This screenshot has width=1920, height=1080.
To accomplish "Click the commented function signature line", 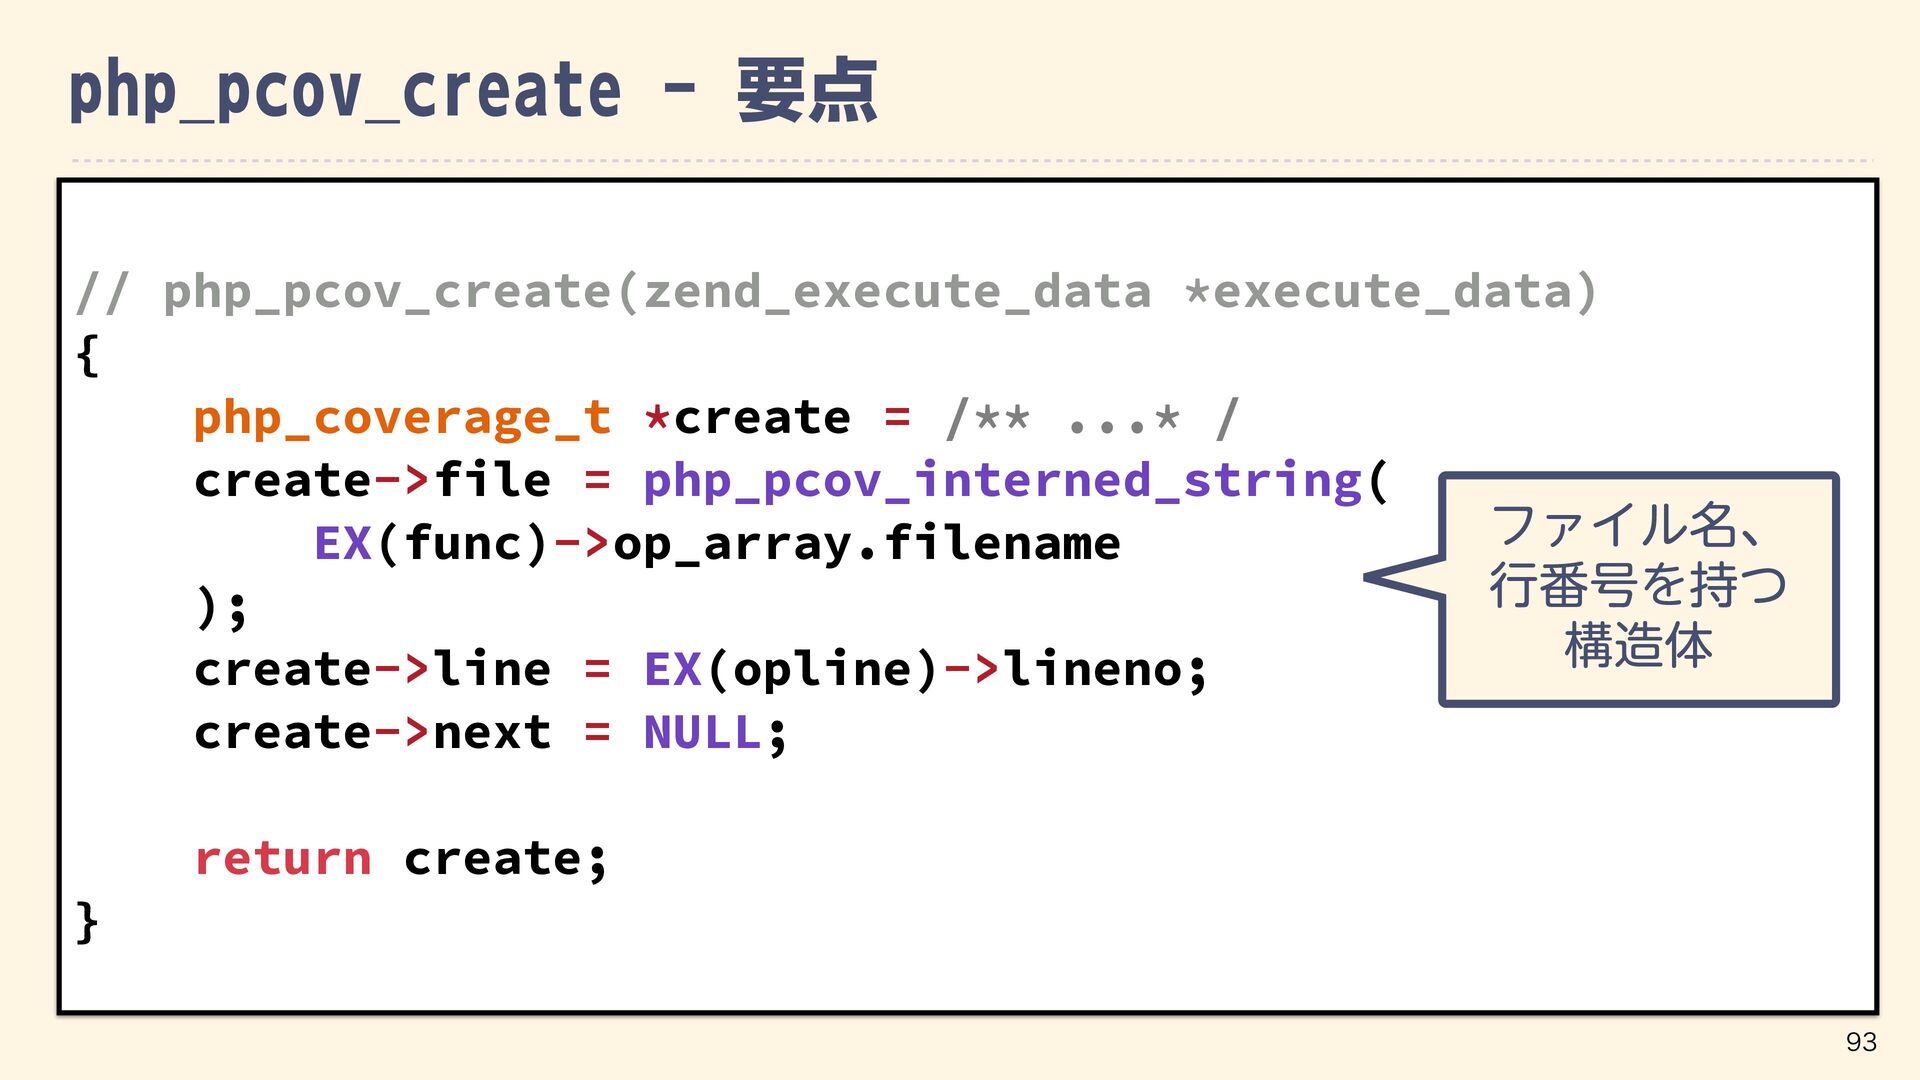I will [836, 292].
